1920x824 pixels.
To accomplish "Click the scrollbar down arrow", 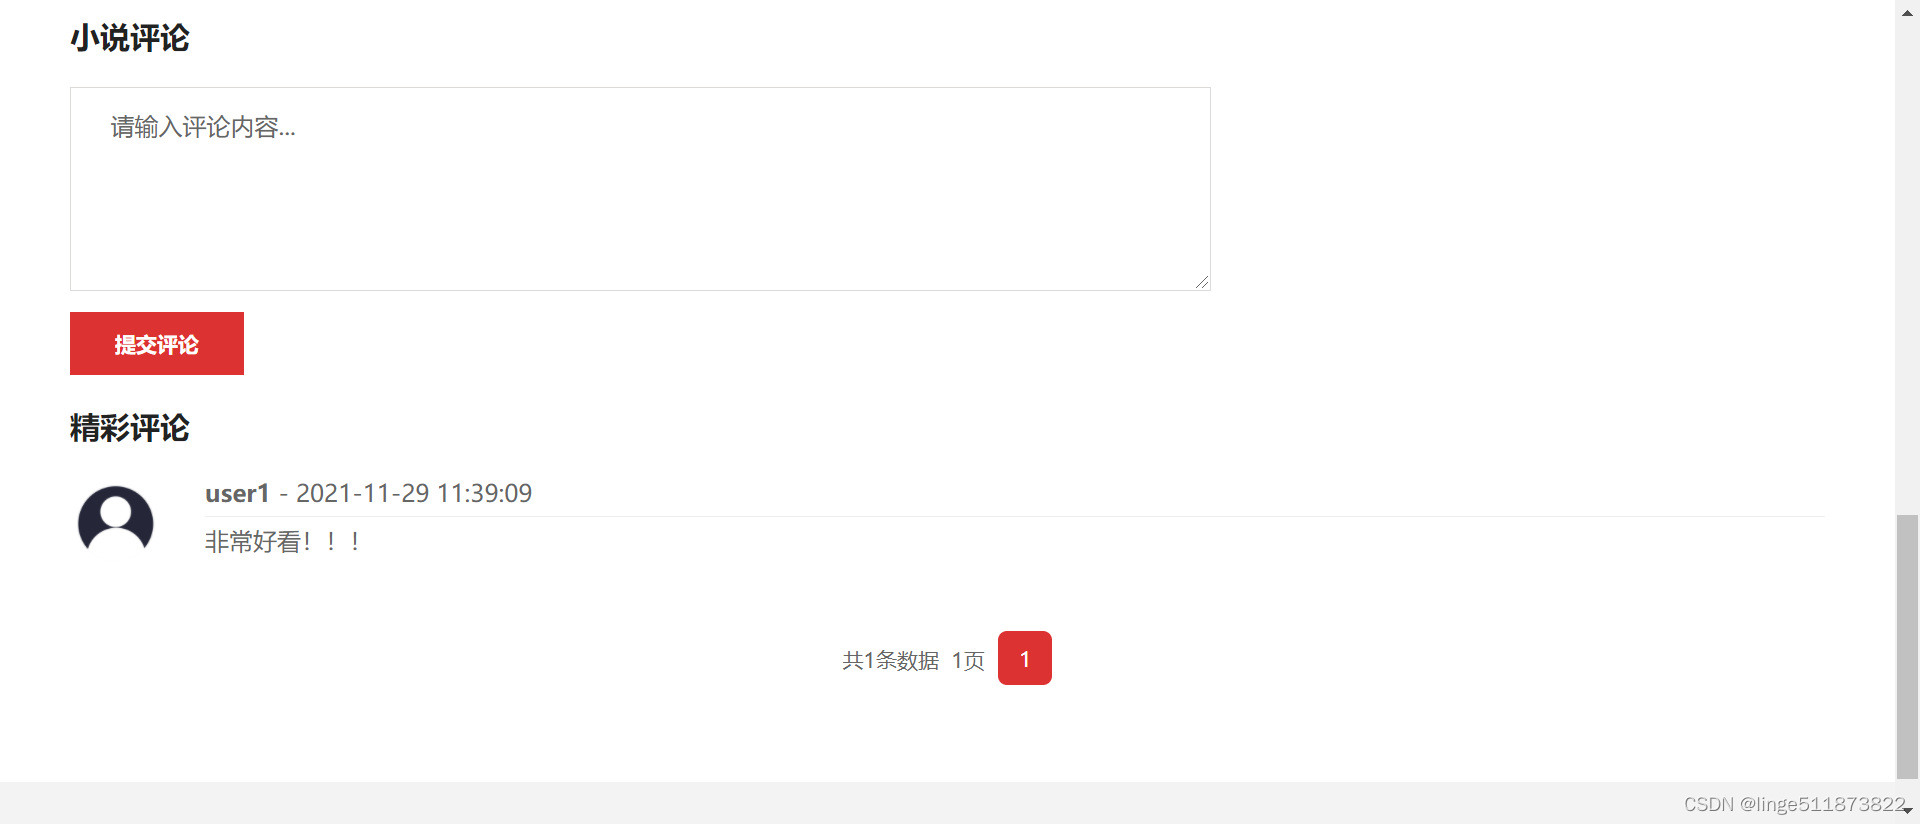I will click(x=1907, y=811).
